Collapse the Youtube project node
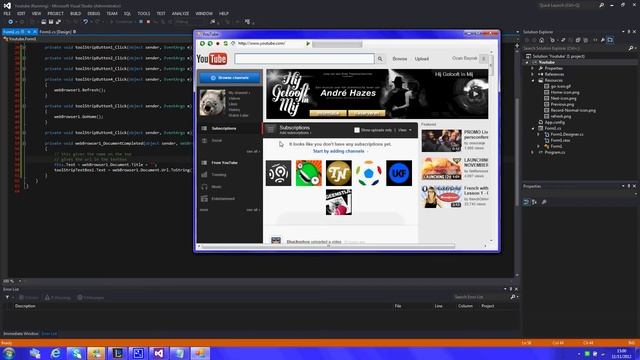 [x=527, y=62]
